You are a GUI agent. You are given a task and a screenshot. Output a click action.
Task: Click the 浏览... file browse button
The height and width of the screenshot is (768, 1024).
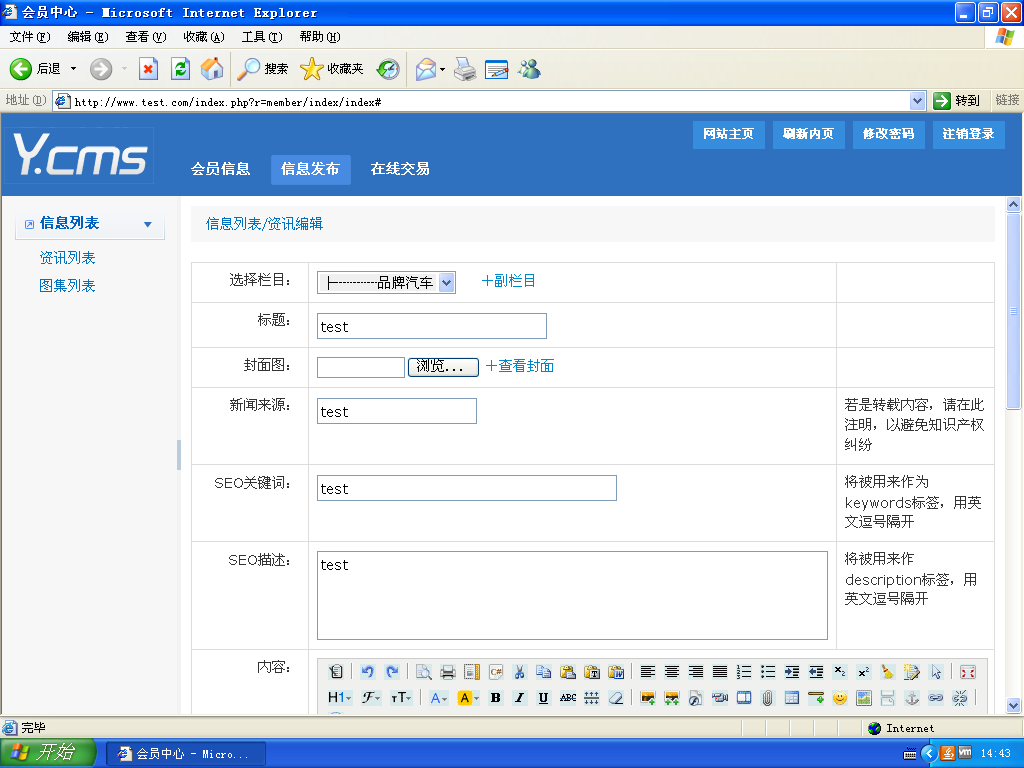click(x=443, y=367)
